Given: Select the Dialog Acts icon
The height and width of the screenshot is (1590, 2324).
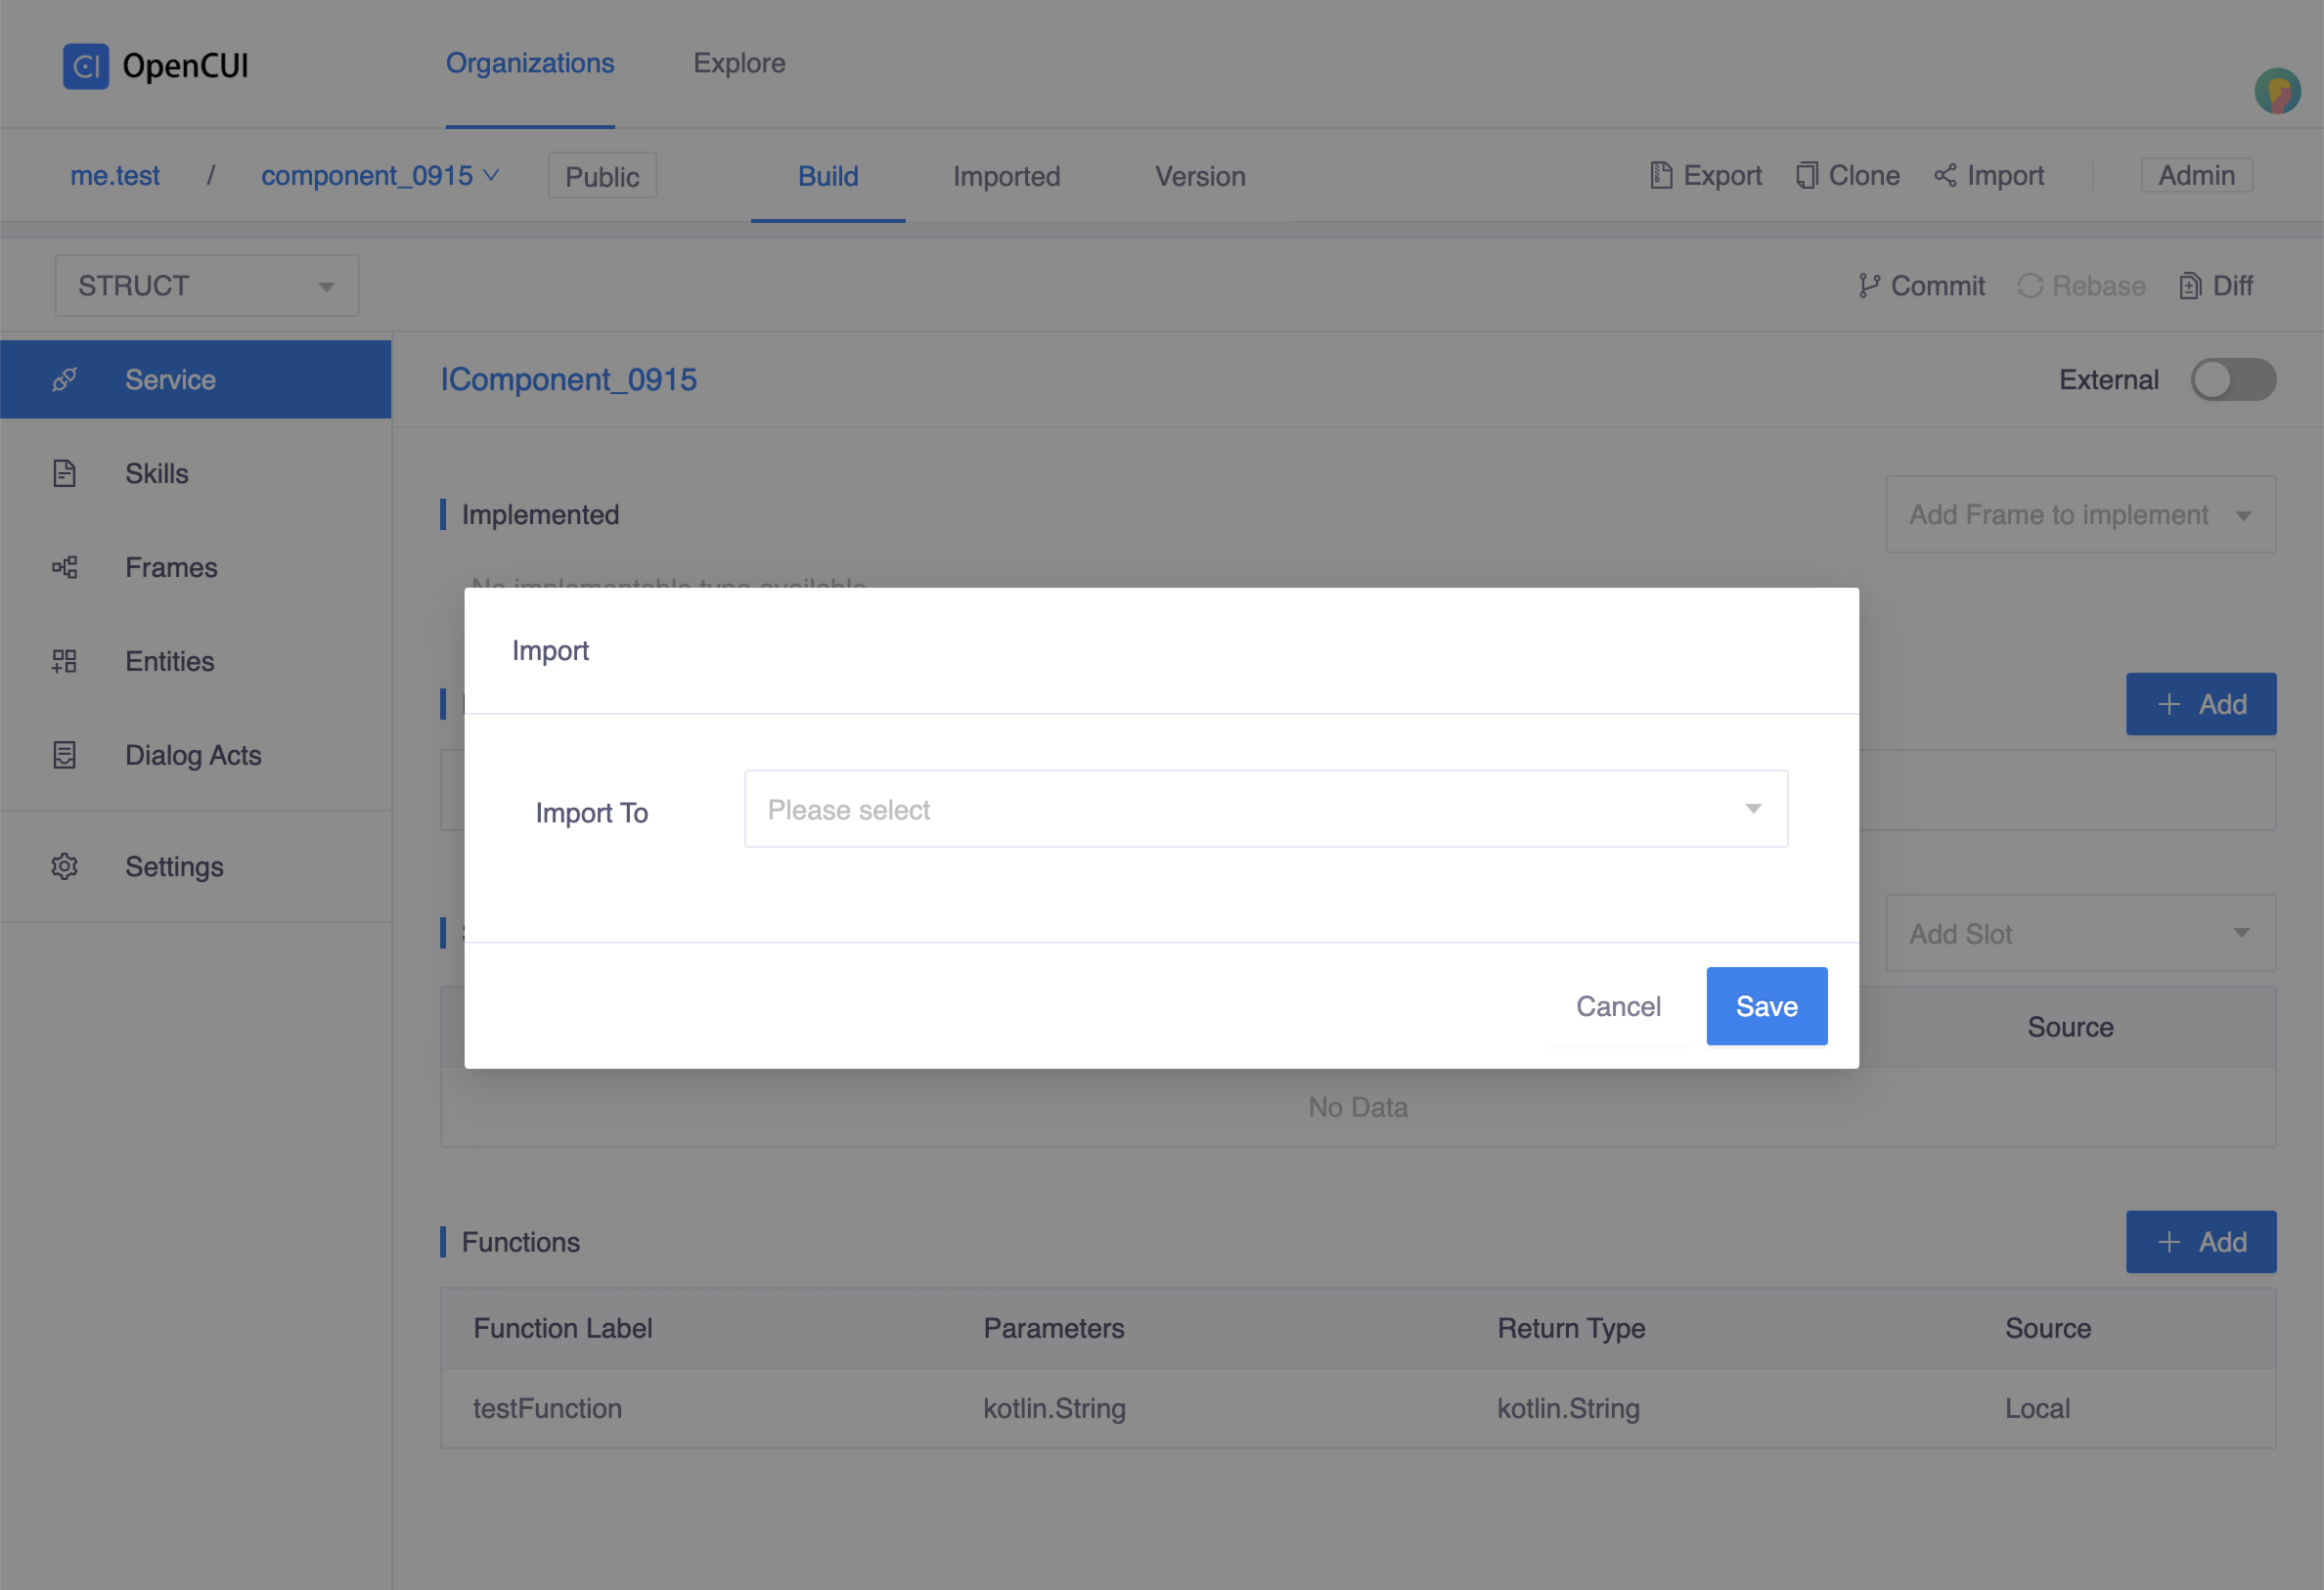Looking at the screenshot, I should (64, 755).
